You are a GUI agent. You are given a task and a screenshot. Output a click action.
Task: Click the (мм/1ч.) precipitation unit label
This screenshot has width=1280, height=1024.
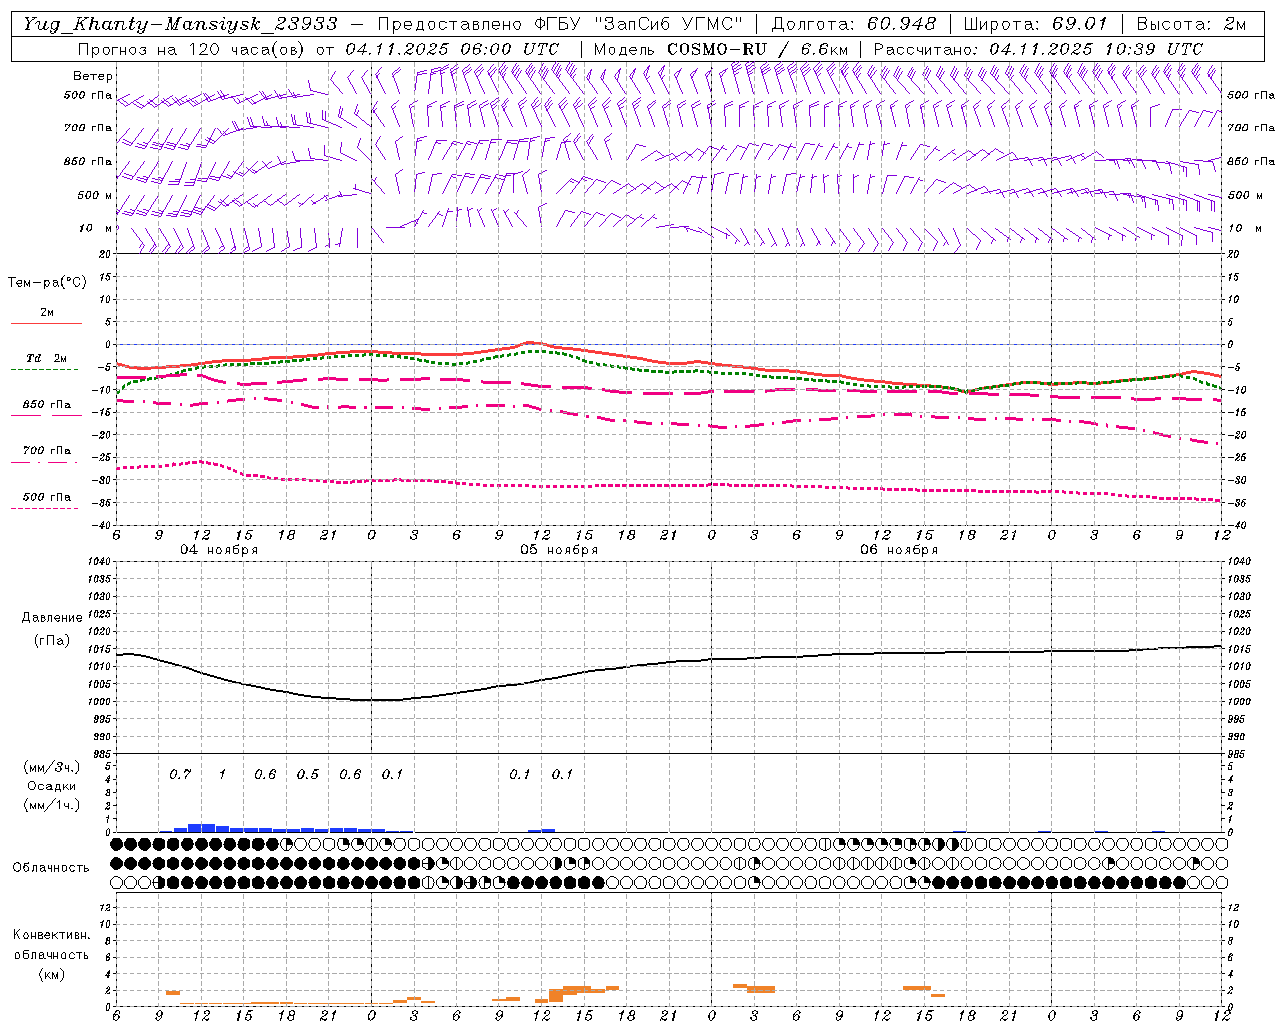(x=51, y=805)
